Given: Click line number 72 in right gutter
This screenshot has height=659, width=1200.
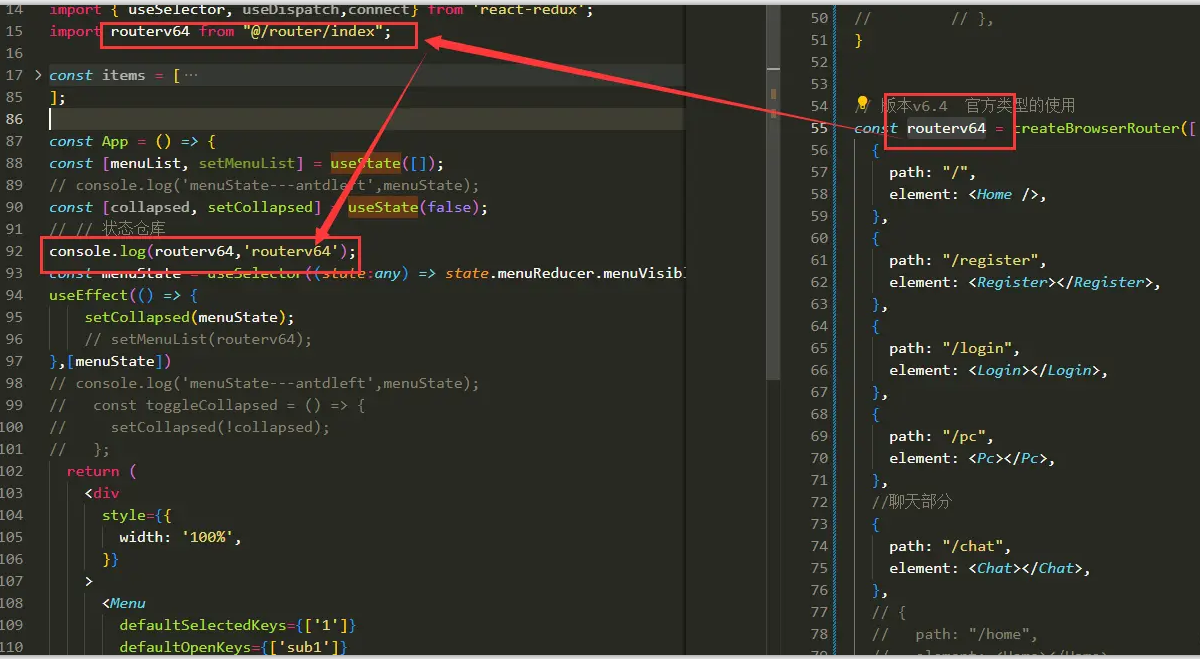Looking at the screenshot, I should tap(819, 502).
